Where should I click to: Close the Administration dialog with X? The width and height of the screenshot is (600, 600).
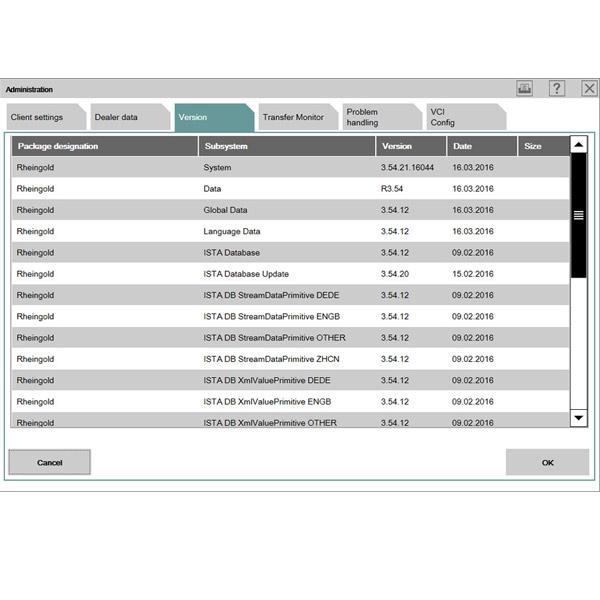589,88
